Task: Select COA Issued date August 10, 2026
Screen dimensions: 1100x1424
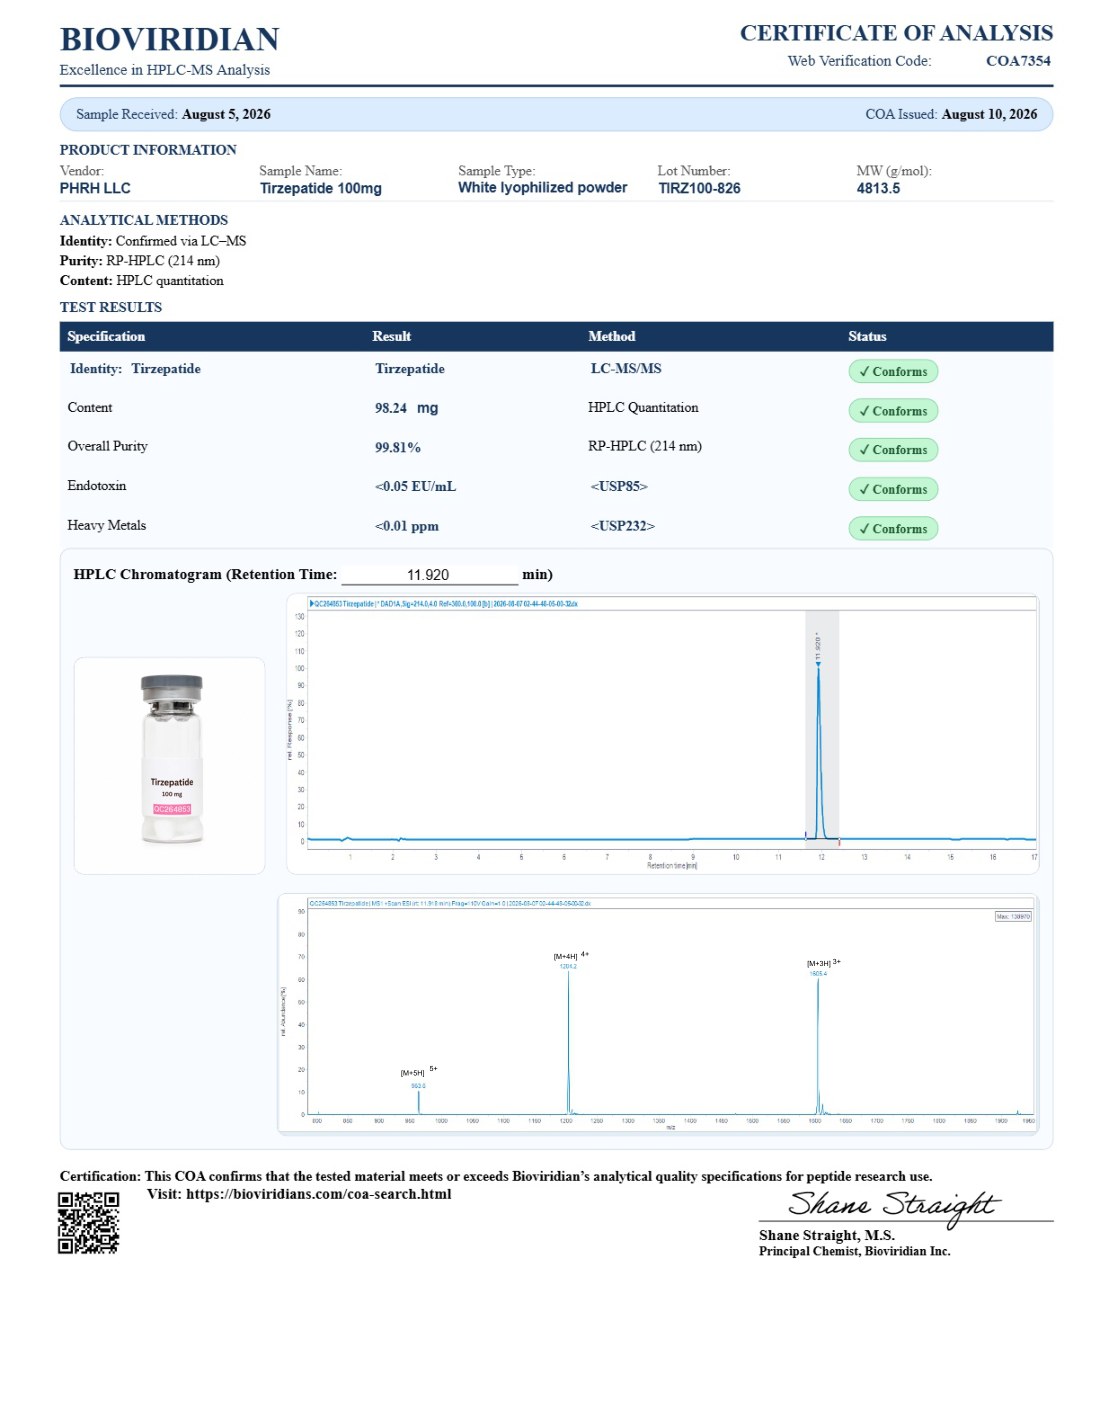Action: coord(989,114)
